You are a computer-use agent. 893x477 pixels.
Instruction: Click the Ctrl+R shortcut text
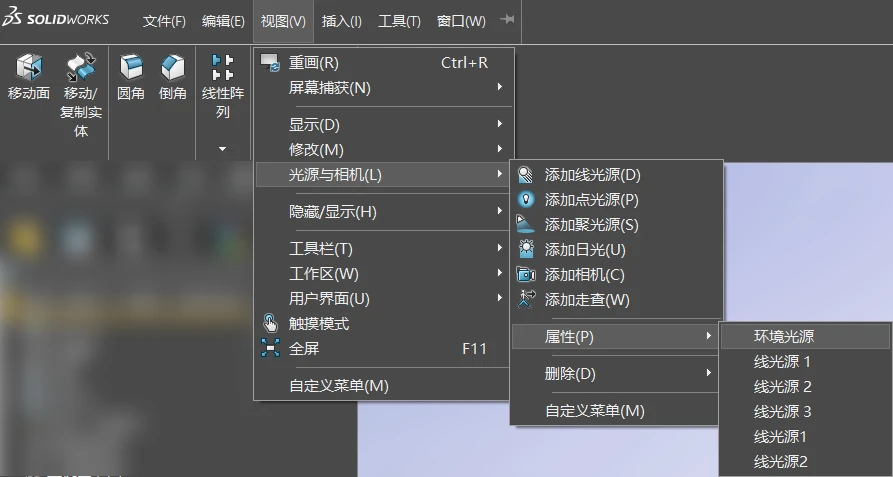[x=464, y=63]
